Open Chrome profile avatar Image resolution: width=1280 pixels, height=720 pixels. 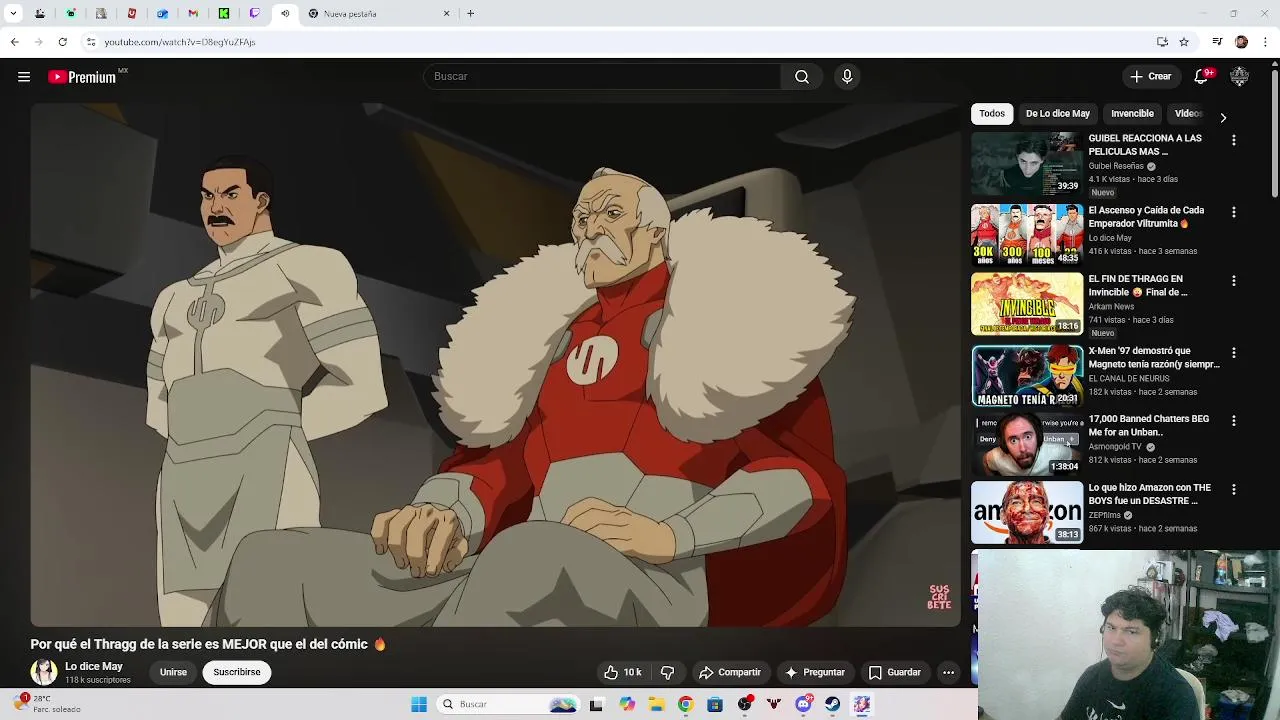[1241, 42]
